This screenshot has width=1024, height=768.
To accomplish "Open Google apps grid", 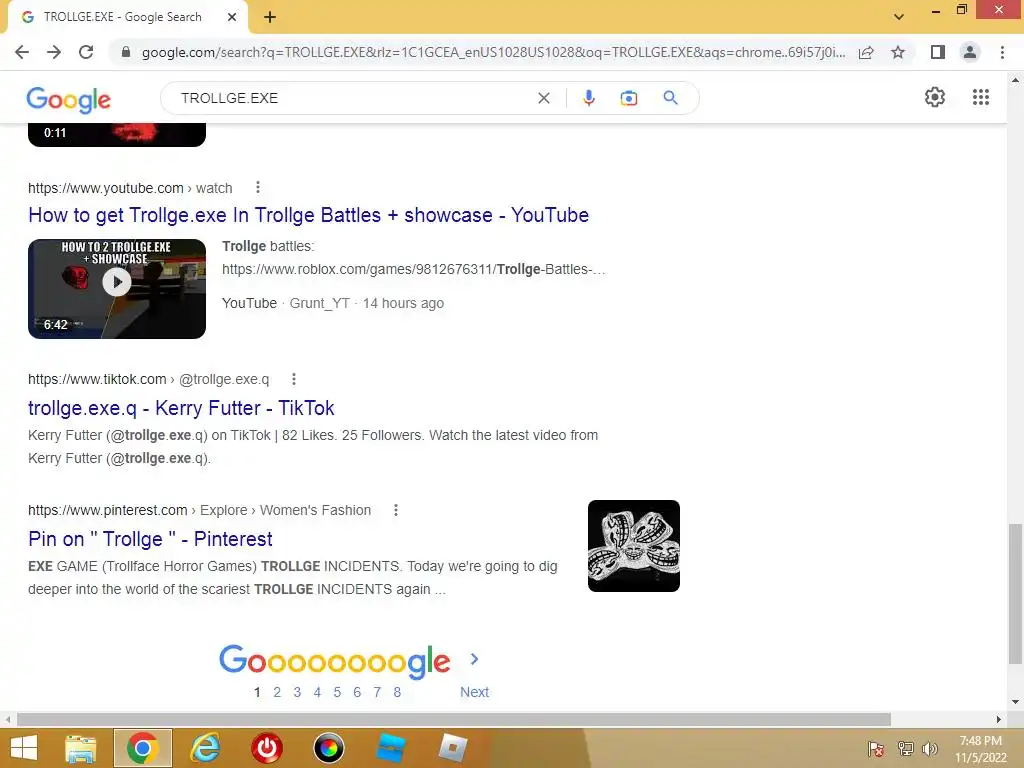I will pyautogui.click(x=981, y=97).
